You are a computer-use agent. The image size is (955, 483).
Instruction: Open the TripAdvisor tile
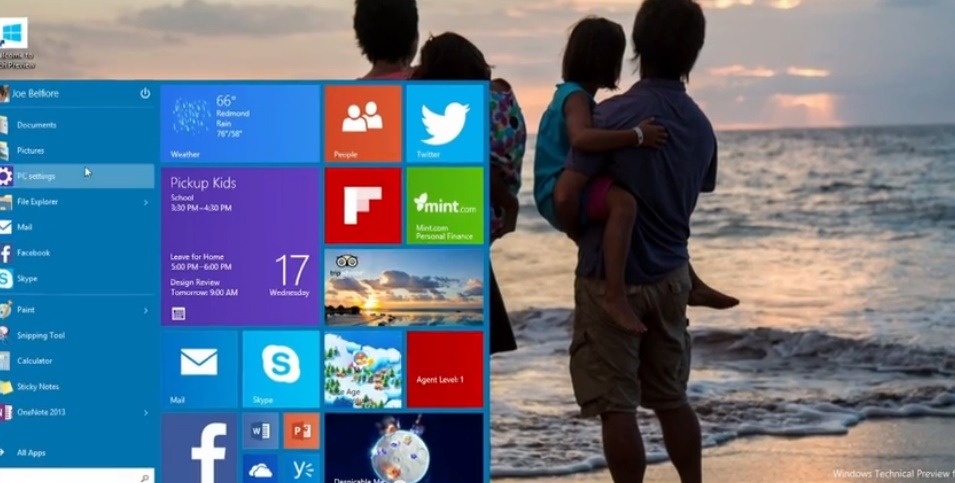404,287
